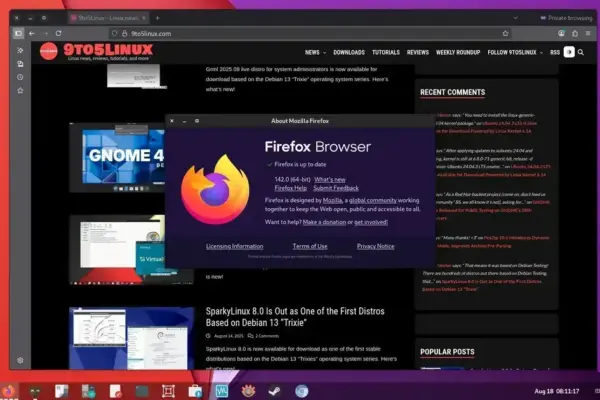The width and height of the screenshot is (600, 400).
Task: Reload the 9to5linux.com page
Action: tap(59, 33)
